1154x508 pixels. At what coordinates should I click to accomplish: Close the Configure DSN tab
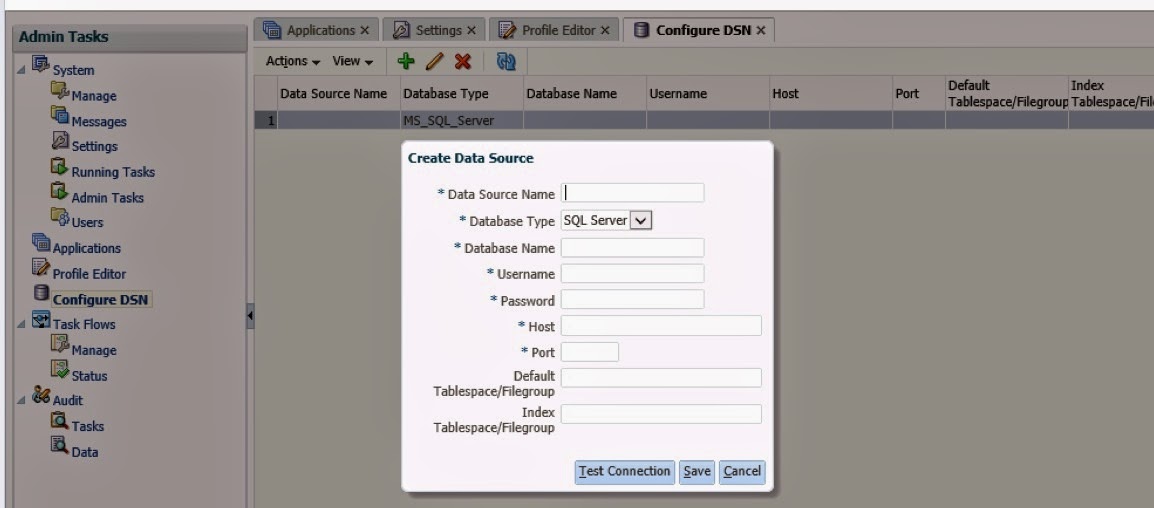pos(761,30)
